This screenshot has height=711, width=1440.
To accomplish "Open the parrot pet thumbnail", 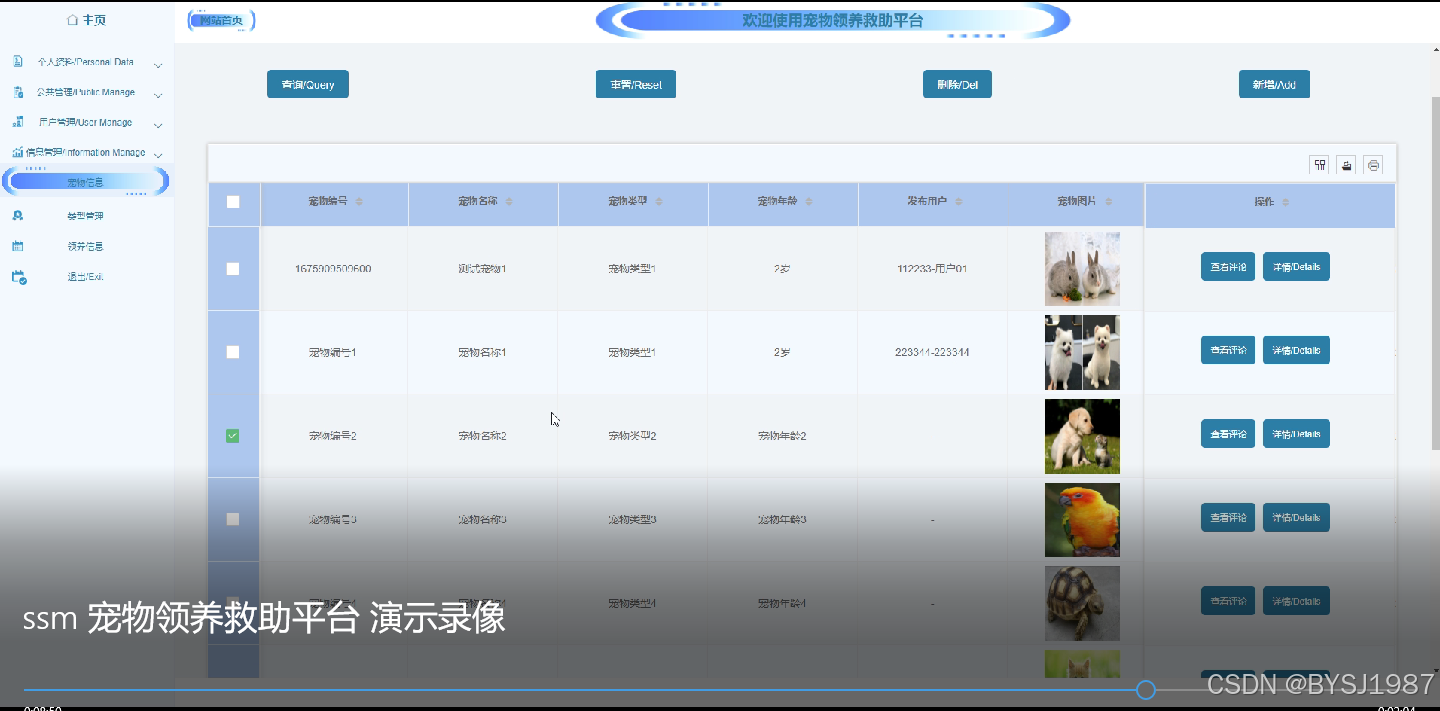I will coord(1082,520).
